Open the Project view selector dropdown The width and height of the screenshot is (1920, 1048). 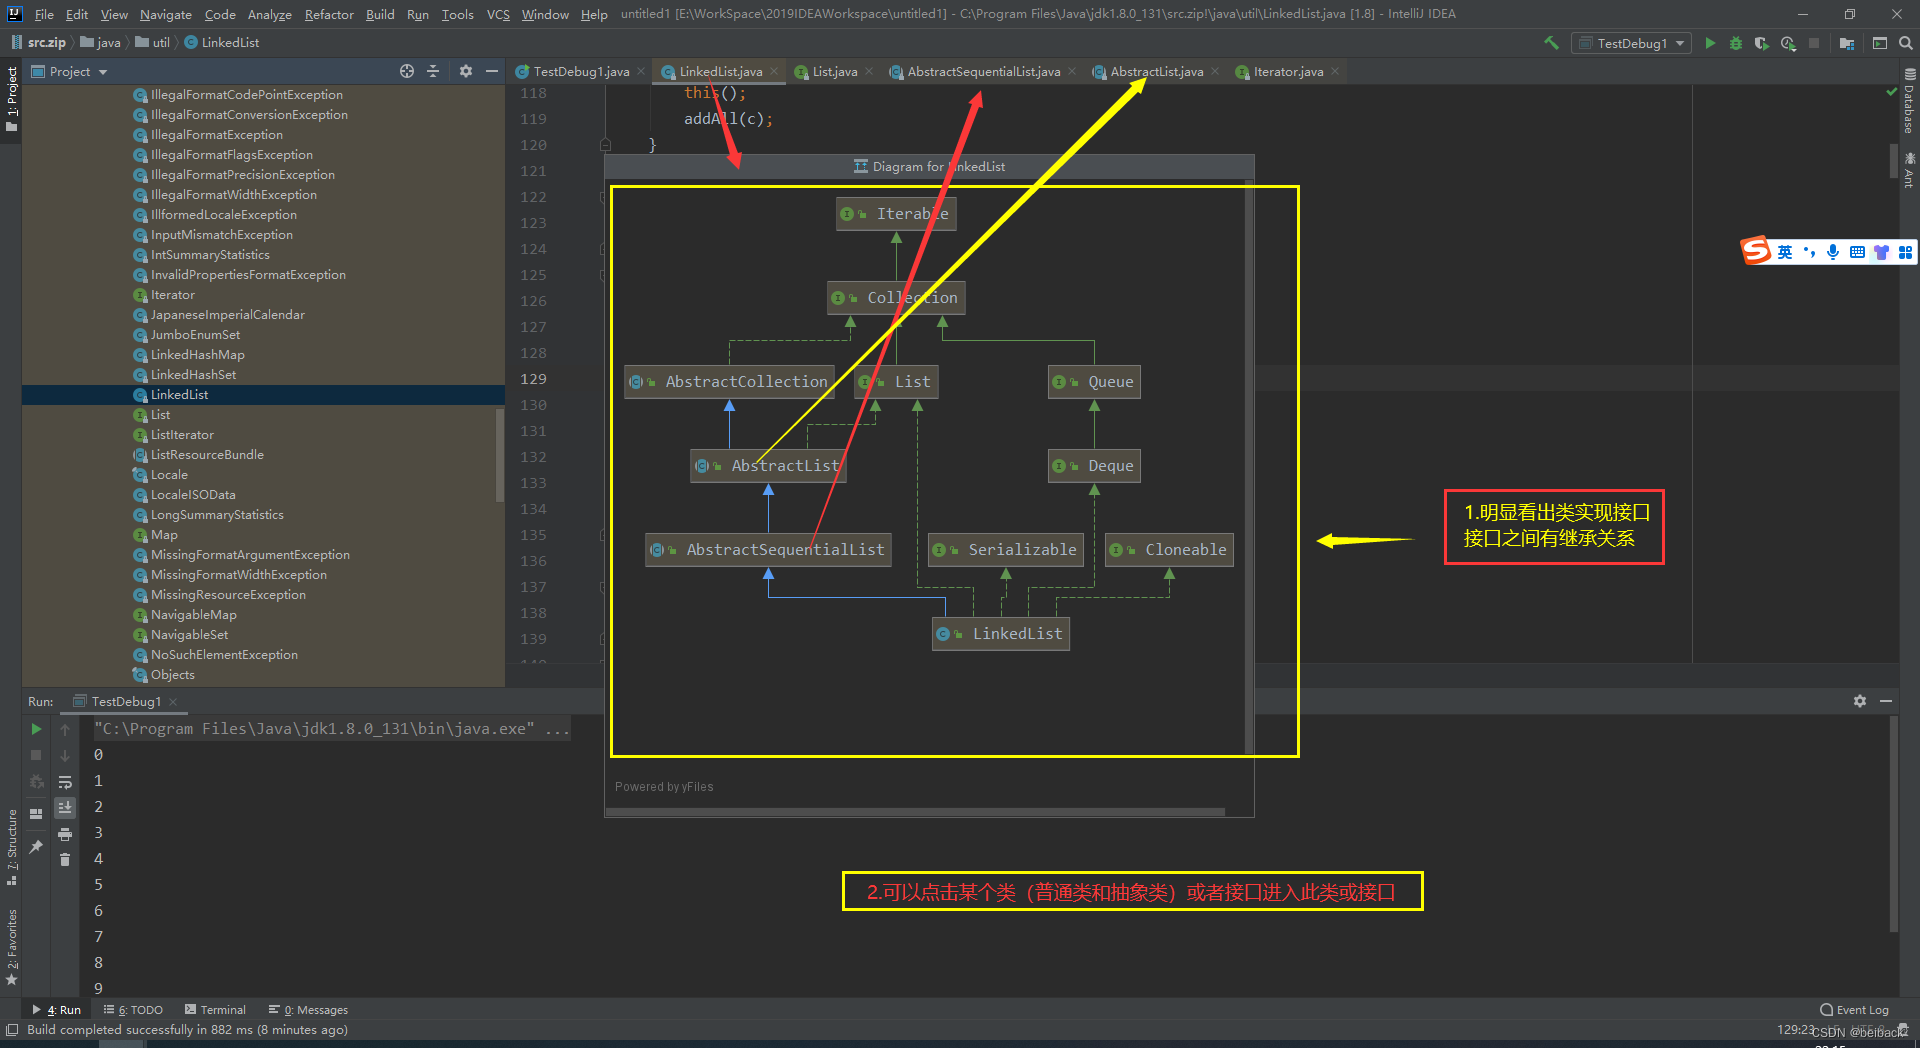tap(69, 71)
